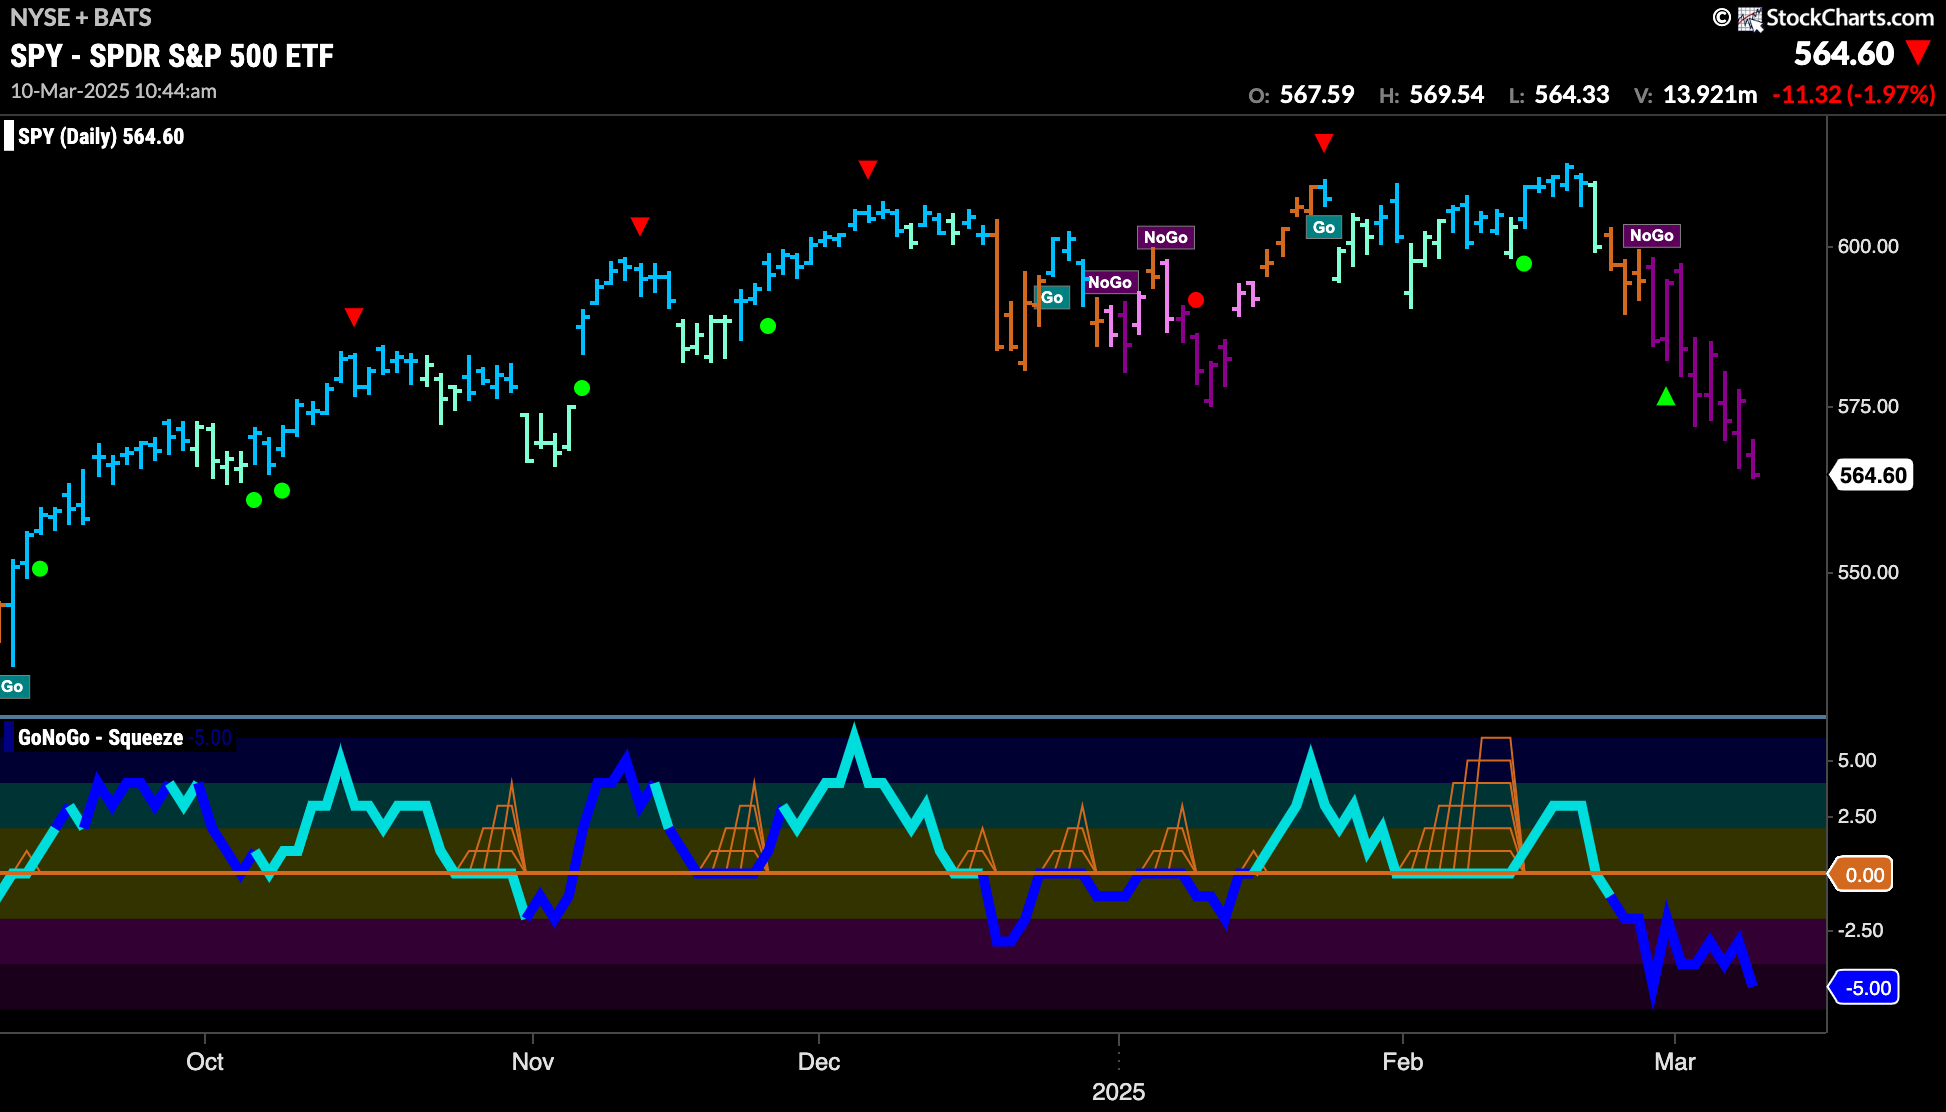Click the 2025 year label
This screenshot has height=1112, width=1946.
tap(1118, 1091)
